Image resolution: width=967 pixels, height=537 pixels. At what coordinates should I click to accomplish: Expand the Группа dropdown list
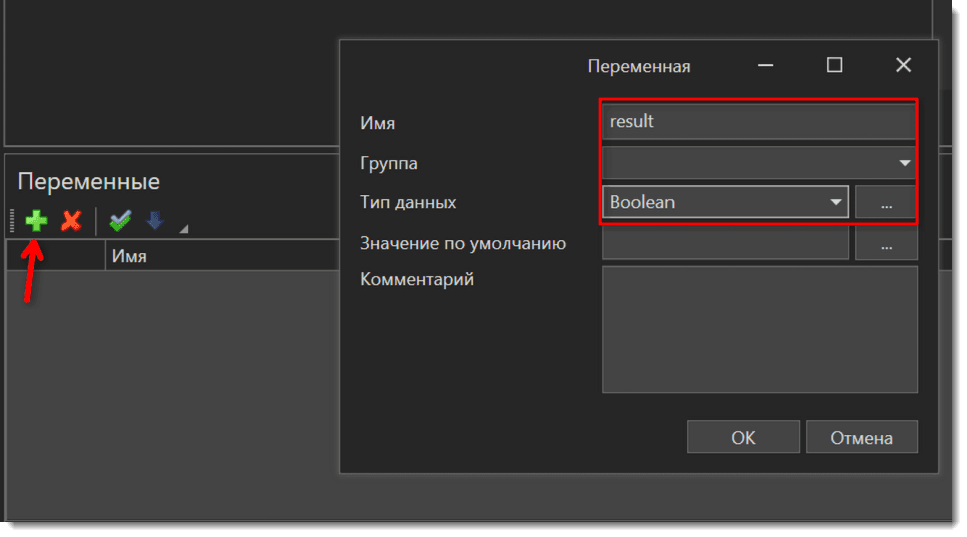904,162
